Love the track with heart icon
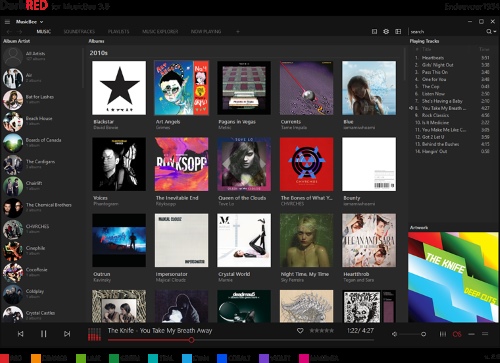Screen dimensions: 500x363 (x=300, y=330)
